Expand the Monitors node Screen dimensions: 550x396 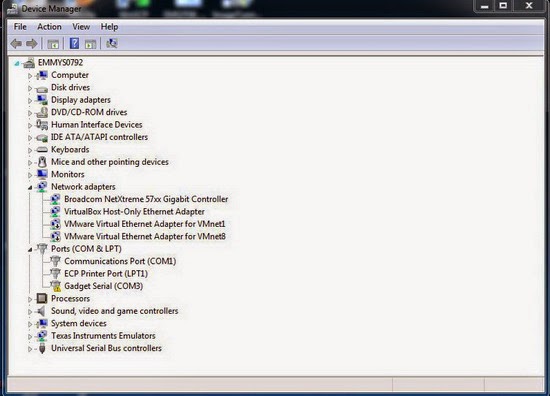pyautogui.click(x=30, y=175)
